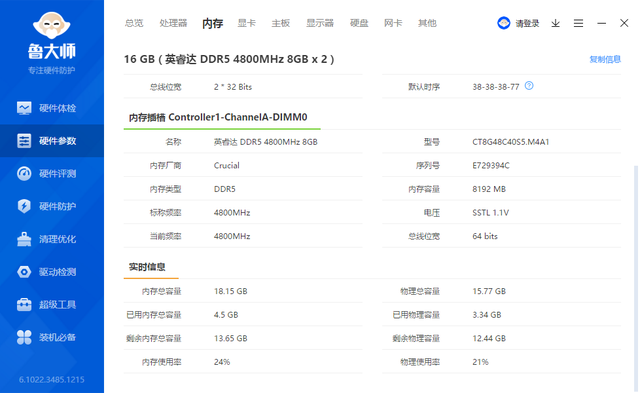
Task: Switch to the 硬盘 tab
Action: click(359, 23)
